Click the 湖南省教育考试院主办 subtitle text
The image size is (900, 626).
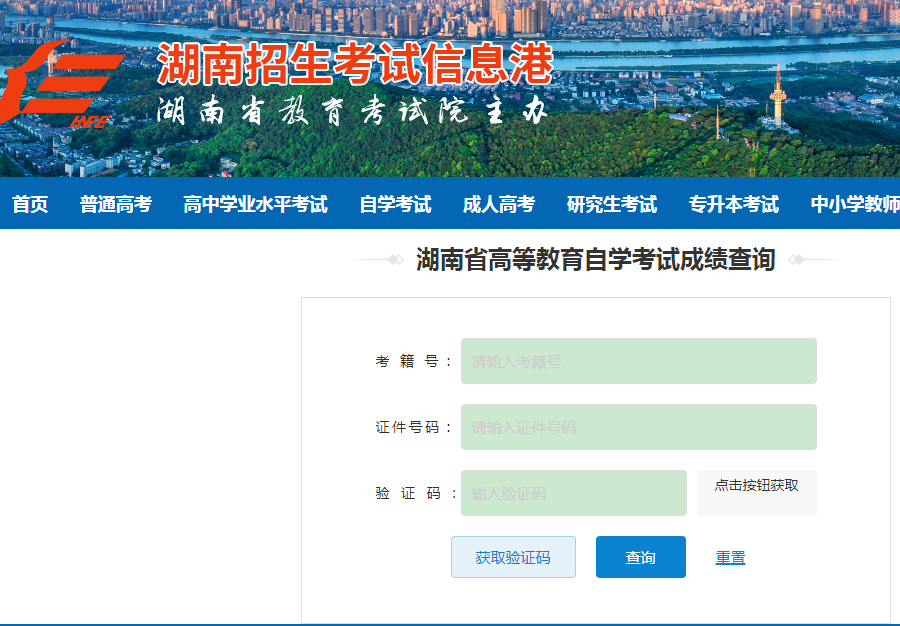tap(352, 113)
